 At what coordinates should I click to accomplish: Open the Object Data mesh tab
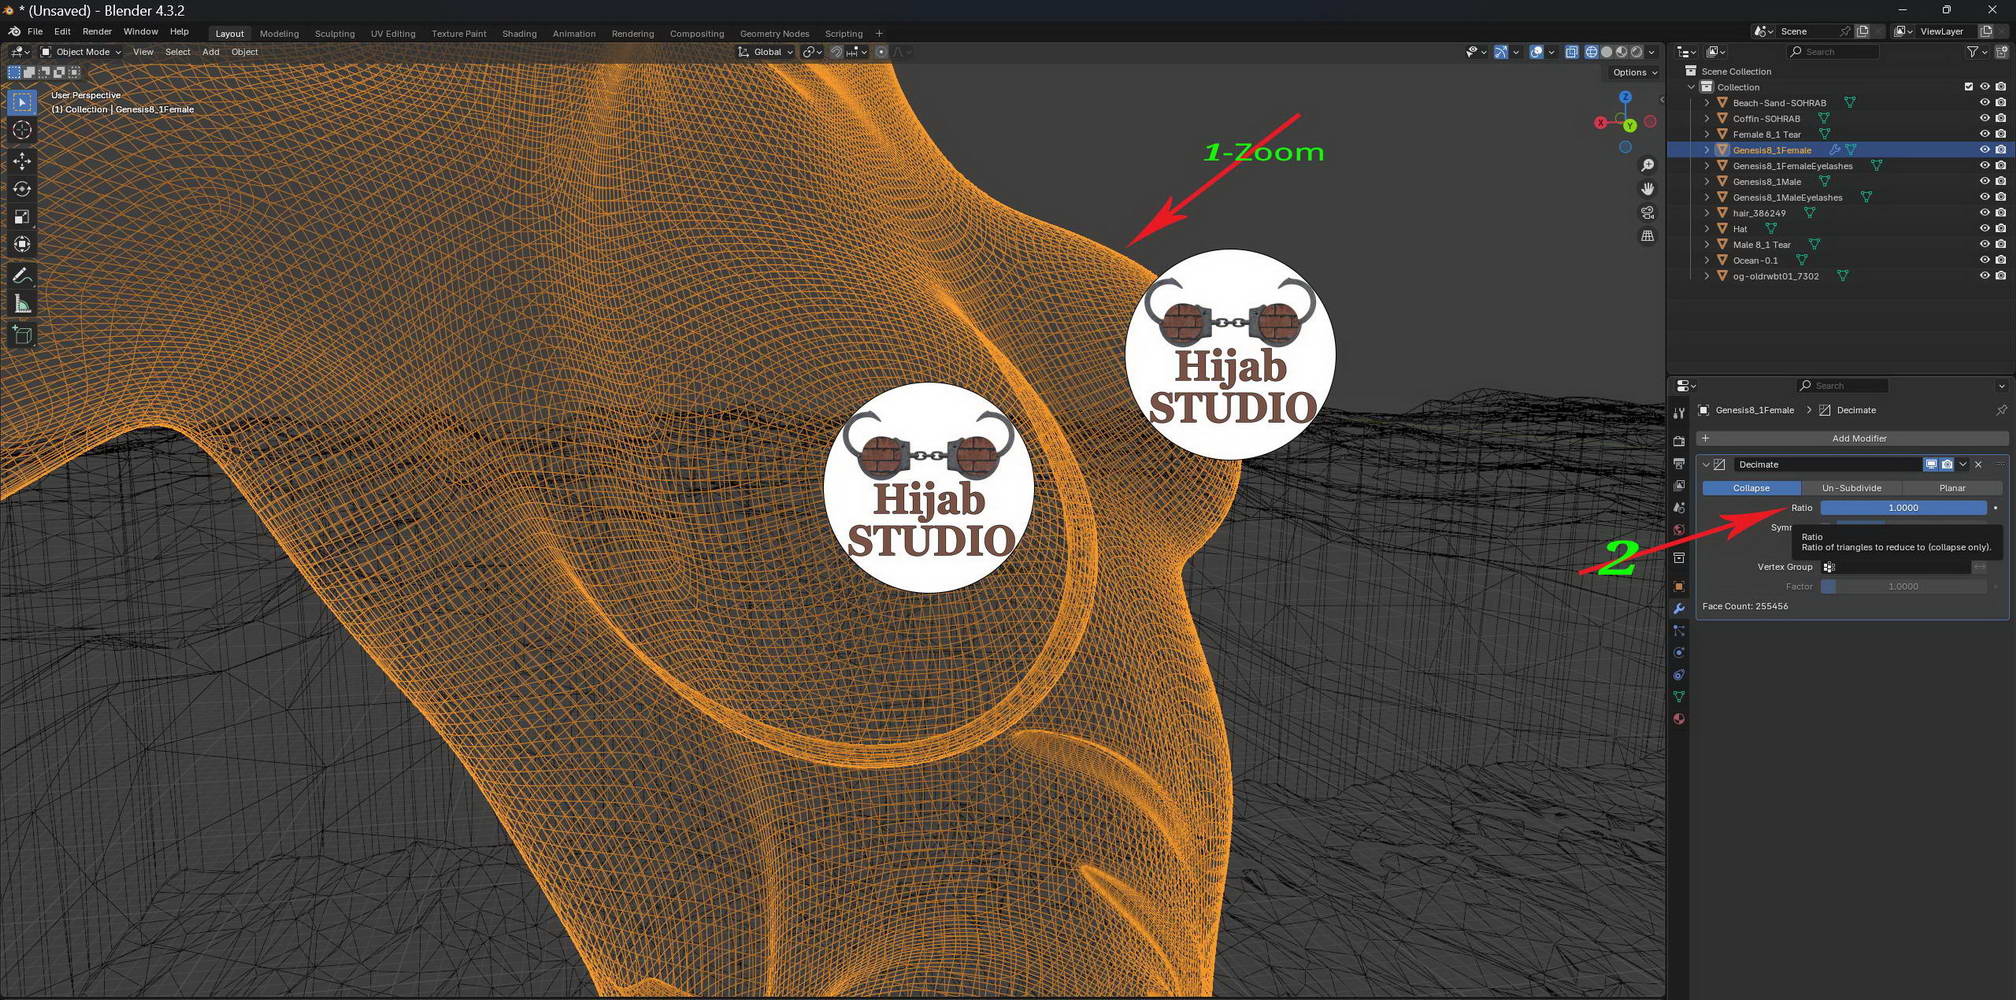pos(1679,696)
